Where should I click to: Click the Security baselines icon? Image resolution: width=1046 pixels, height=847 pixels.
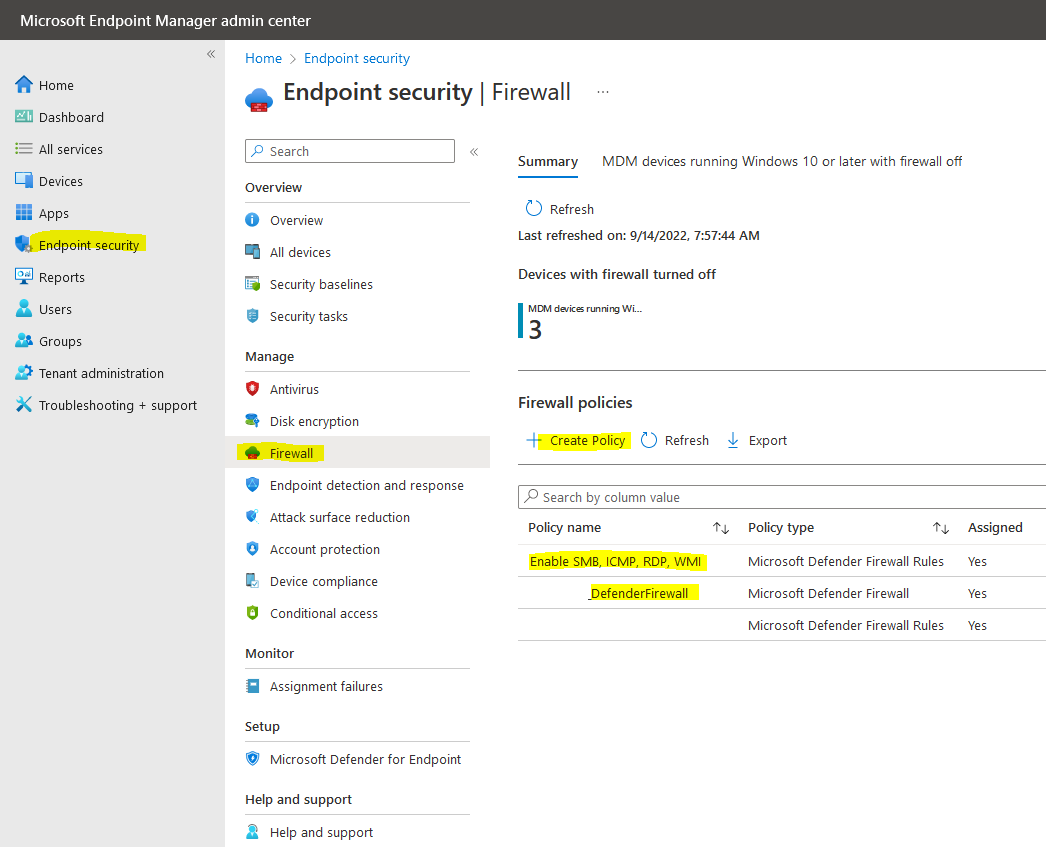click(x=252, y=284)
